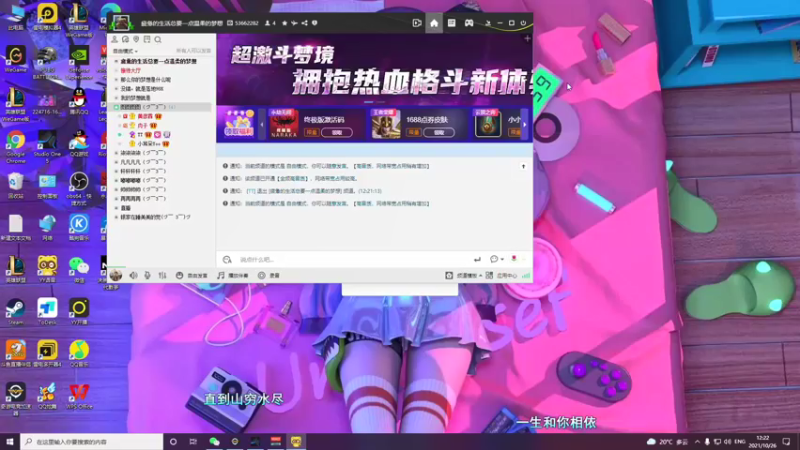Viewport: 800px width, 450px height.
Task: Click the send enter-arrow icon in chat bar
Action: (477, 259)
